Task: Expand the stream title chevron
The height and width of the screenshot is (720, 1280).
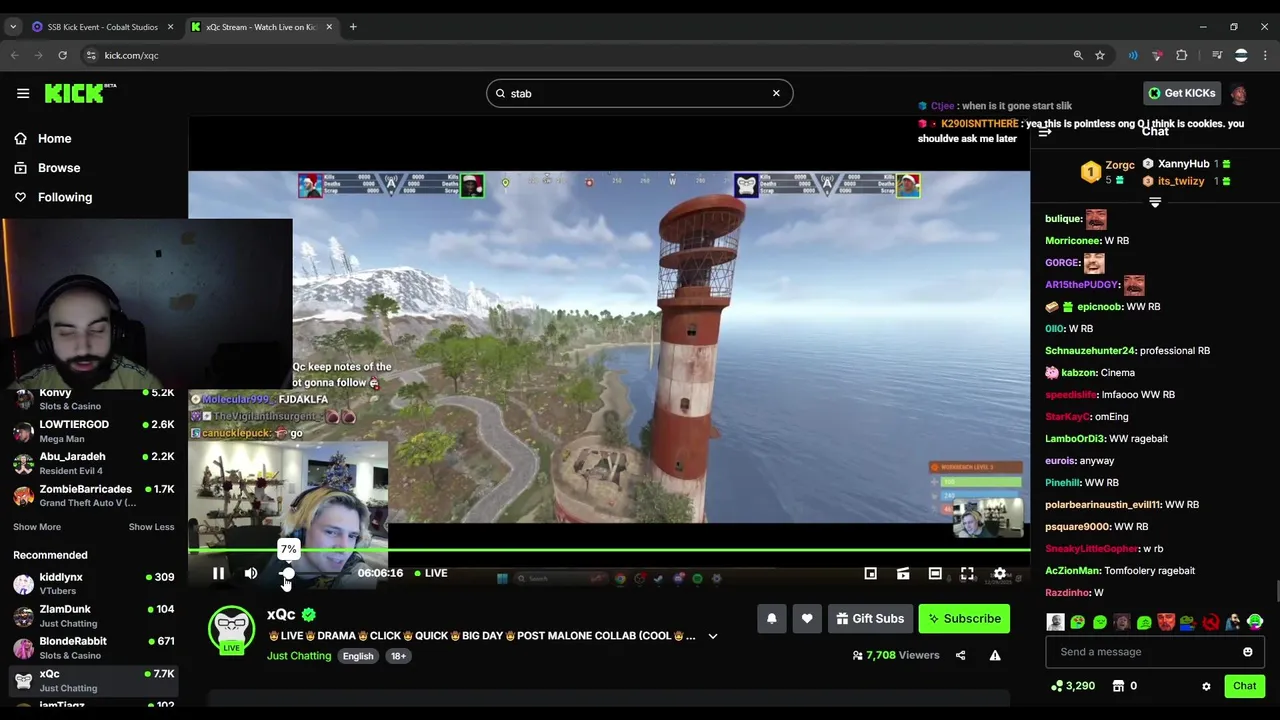Action: click(x=713, y=636)
